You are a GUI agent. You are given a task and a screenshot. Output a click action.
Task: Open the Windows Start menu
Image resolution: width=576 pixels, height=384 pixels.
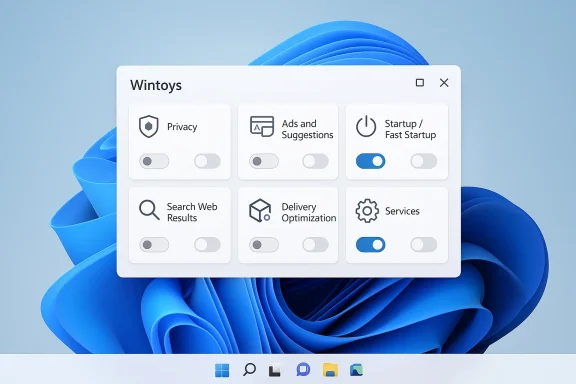point(222,370)
